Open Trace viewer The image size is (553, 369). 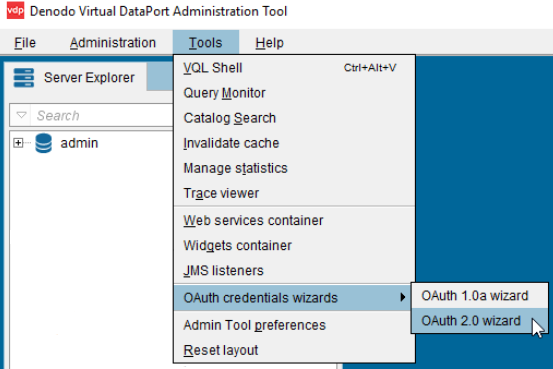point(294,193)
